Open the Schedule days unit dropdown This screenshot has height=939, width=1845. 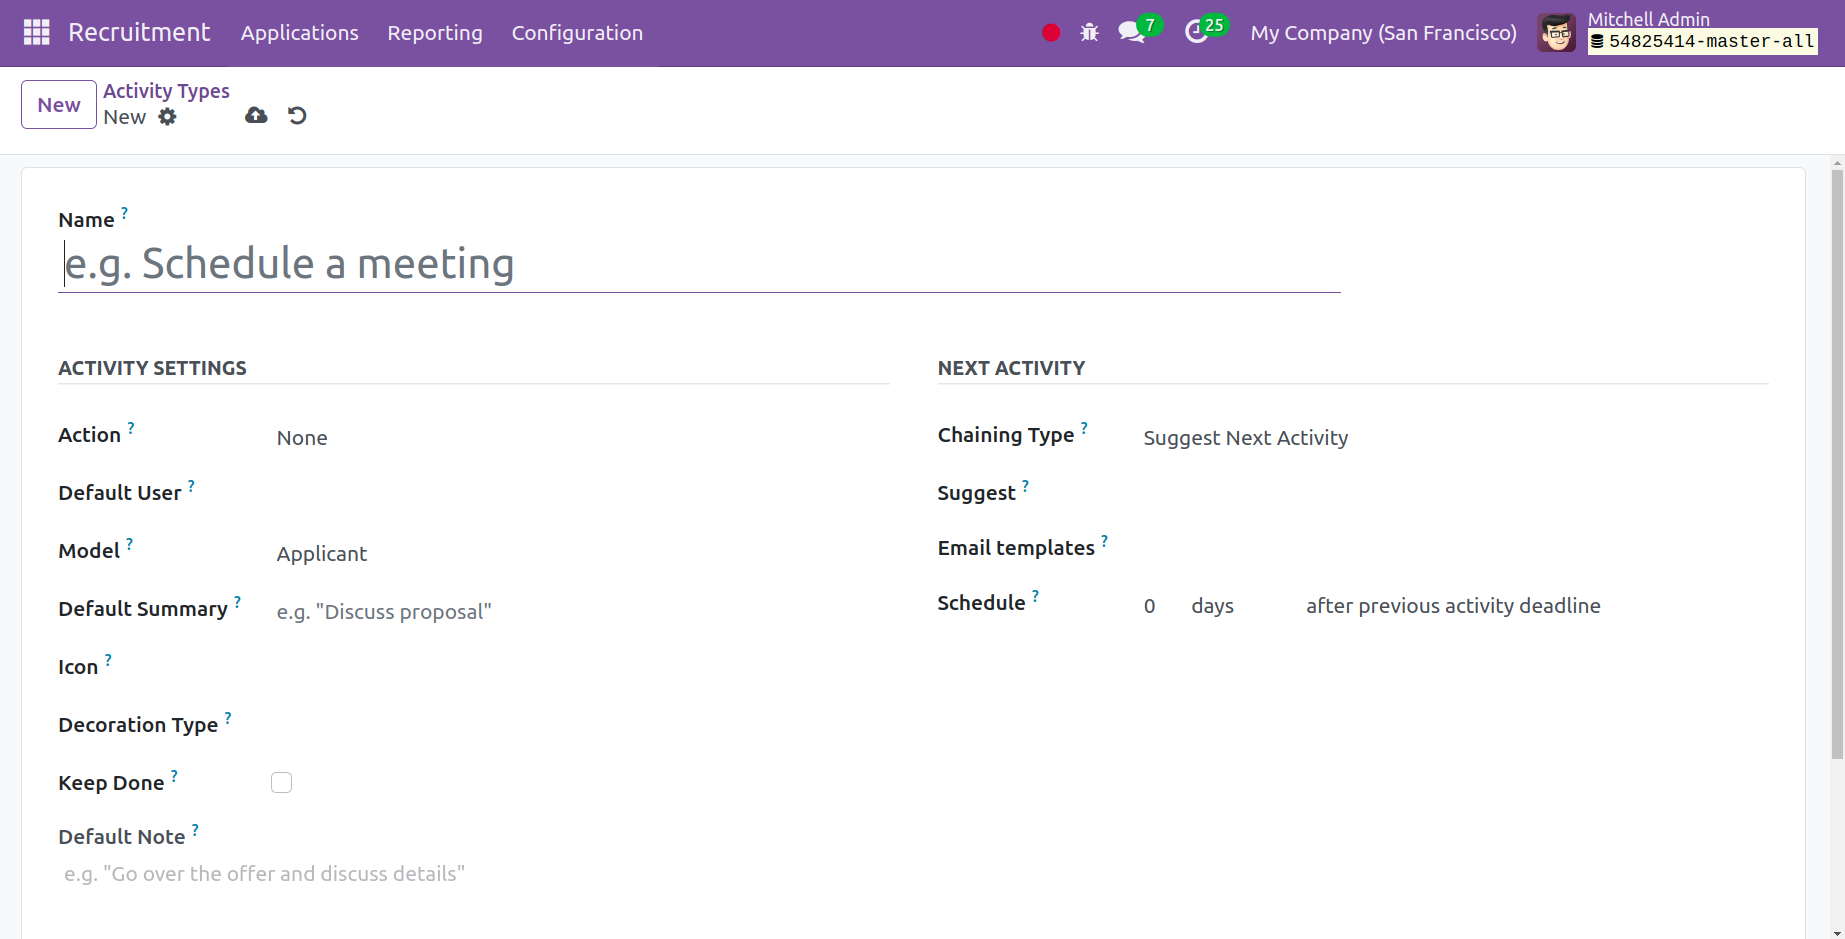click(x=1238, y=606)
